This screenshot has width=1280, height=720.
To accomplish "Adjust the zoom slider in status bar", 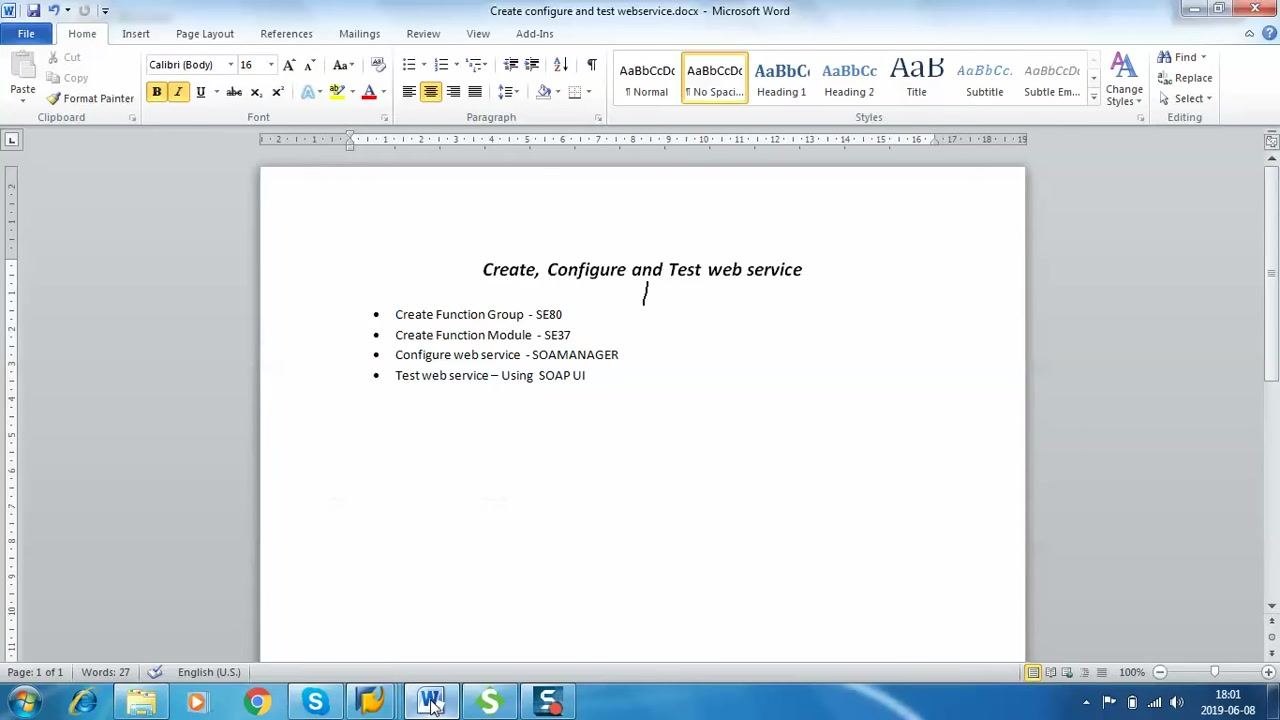I will coord(1214,672).
